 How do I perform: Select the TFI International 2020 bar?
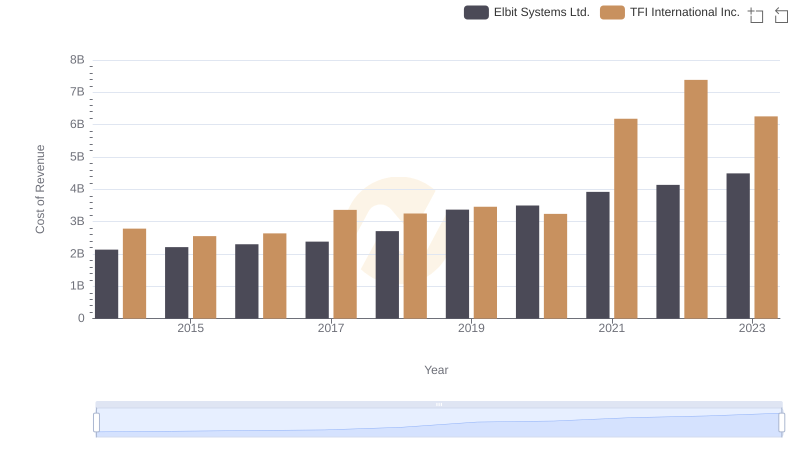556,266
